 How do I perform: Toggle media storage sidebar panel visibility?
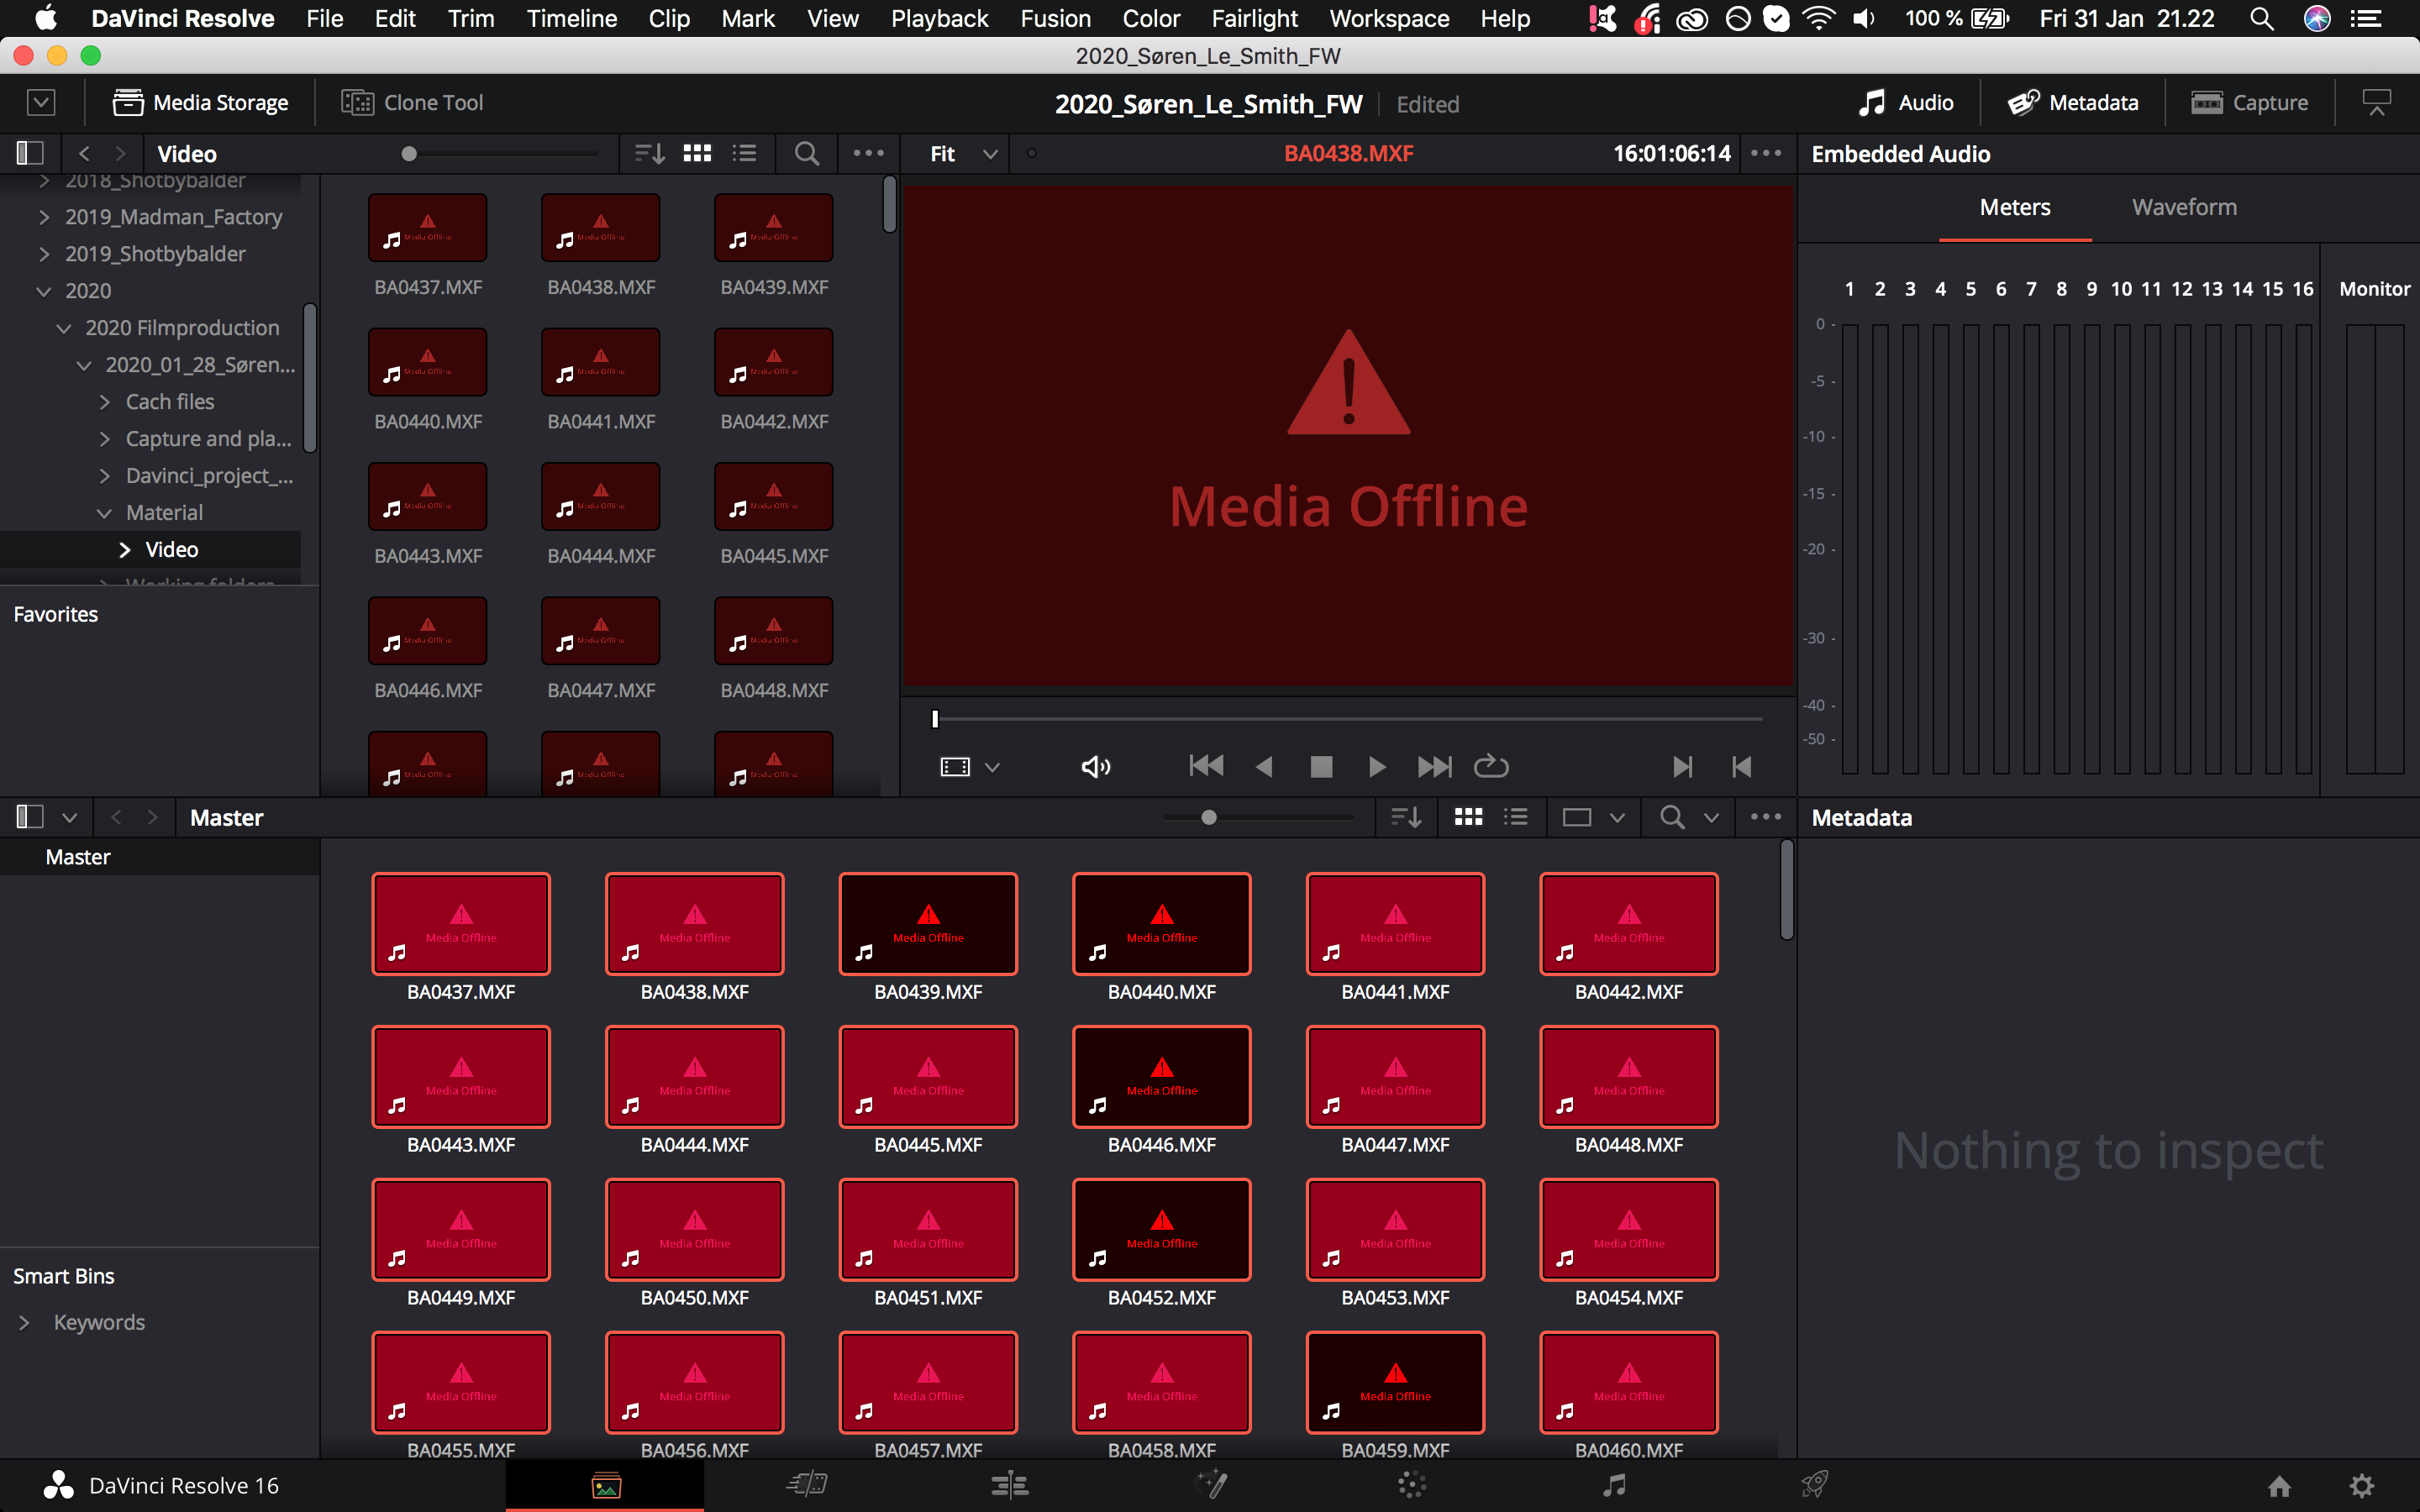(30, 154)
